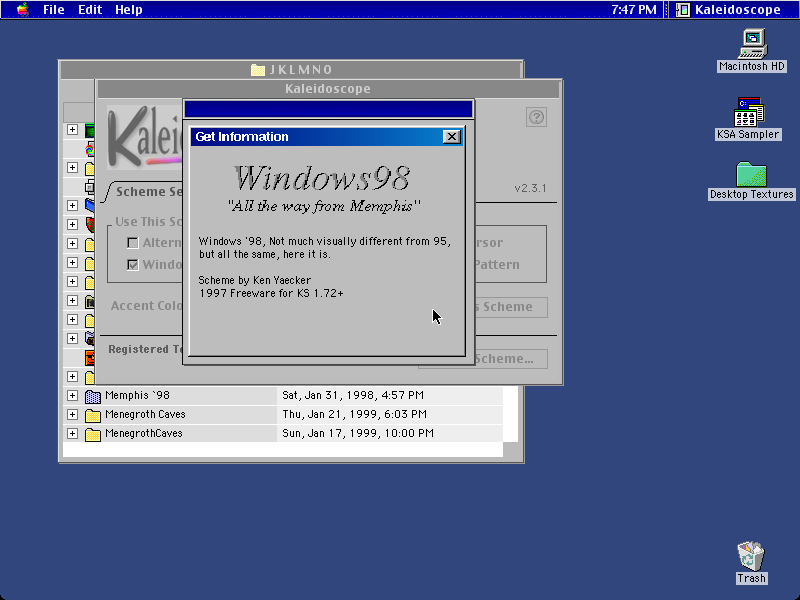
Task: Close the Get Information dialog
Action: click(x=452, y=137)
